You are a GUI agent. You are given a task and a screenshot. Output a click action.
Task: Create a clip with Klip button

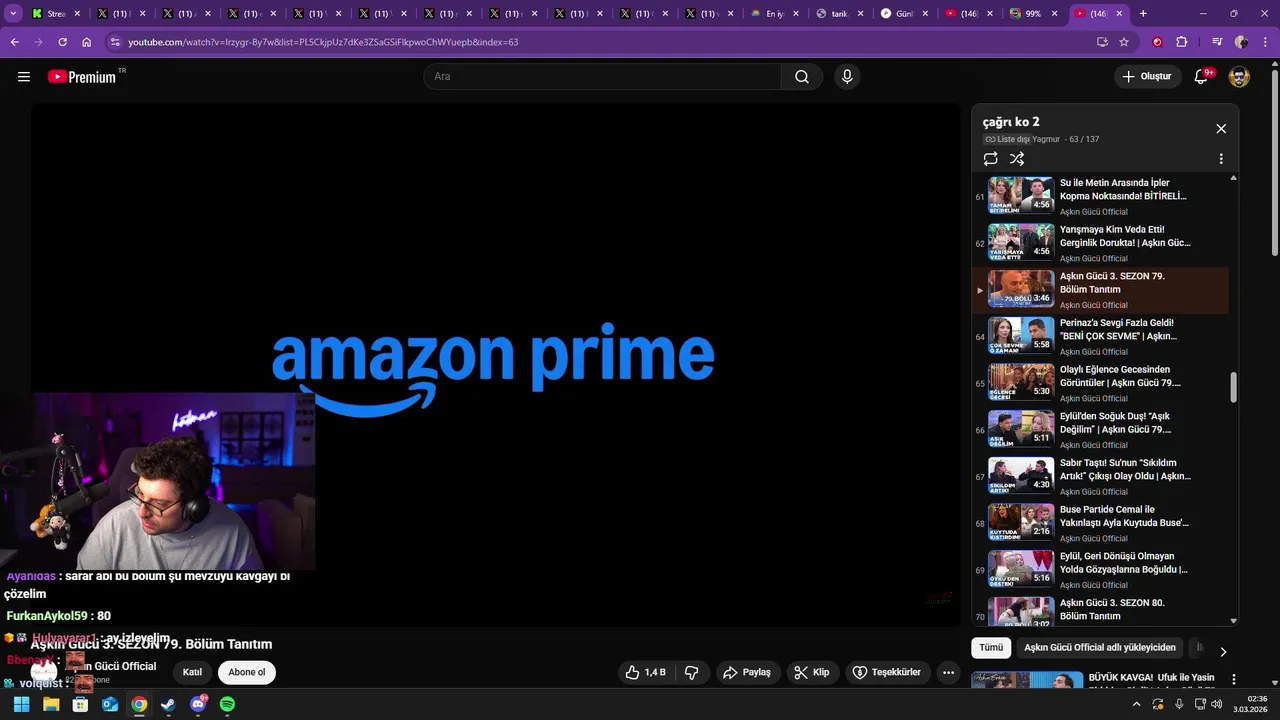tap(812, 672)
